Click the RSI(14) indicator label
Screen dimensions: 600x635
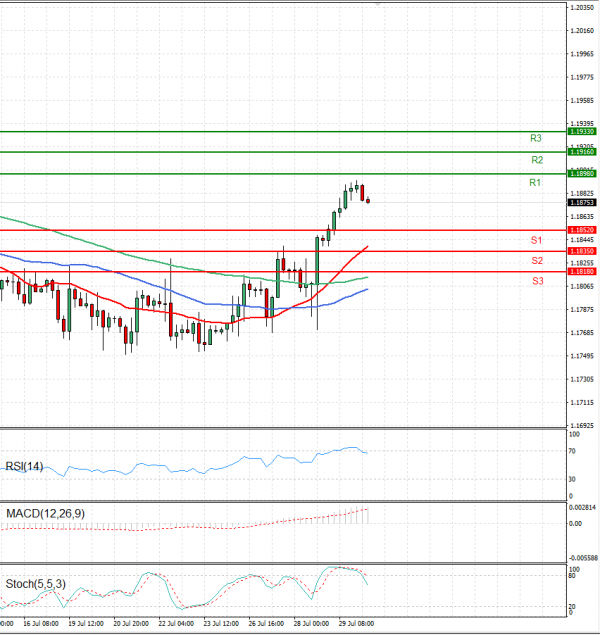click(x=24, y=467)
